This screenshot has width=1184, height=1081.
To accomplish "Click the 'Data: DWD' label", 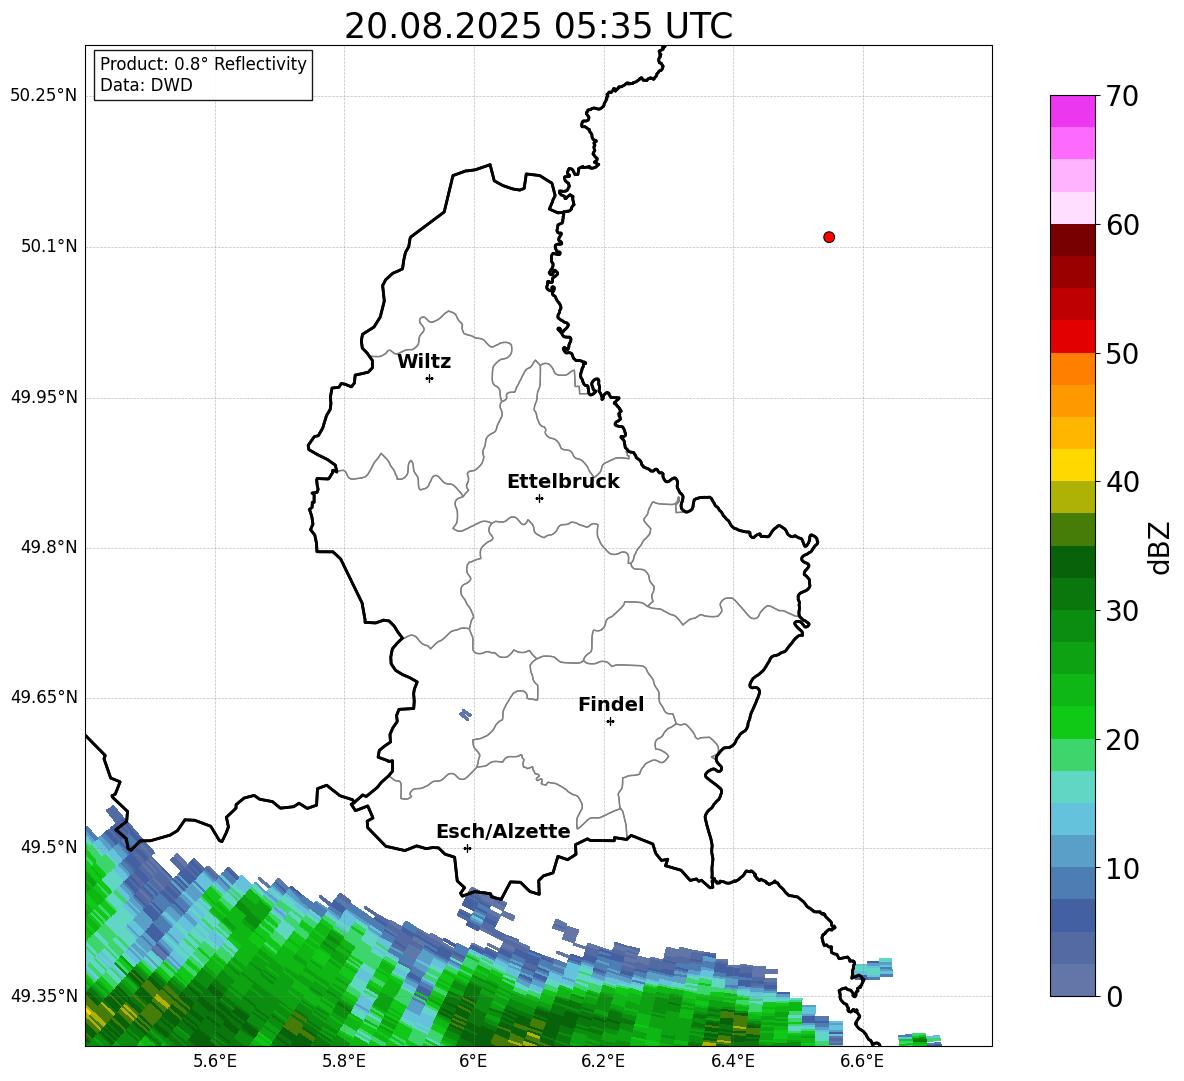I will coord(146,85).
